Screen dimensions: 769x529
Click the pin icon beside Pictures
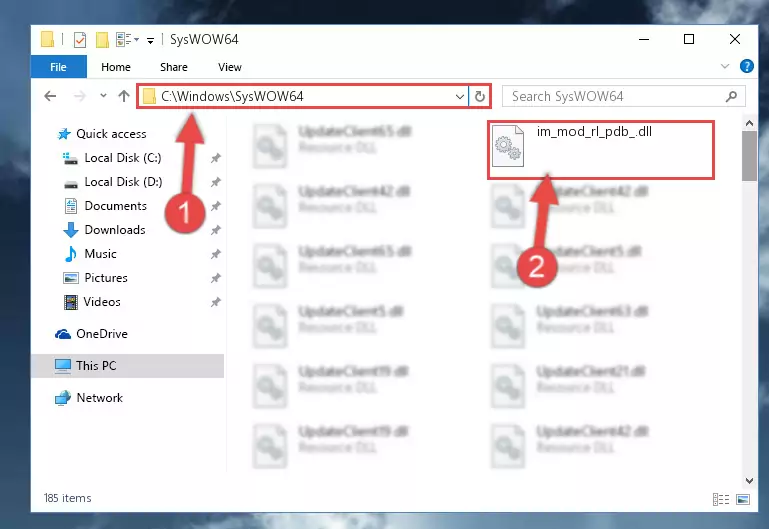[x=215, y=278]
